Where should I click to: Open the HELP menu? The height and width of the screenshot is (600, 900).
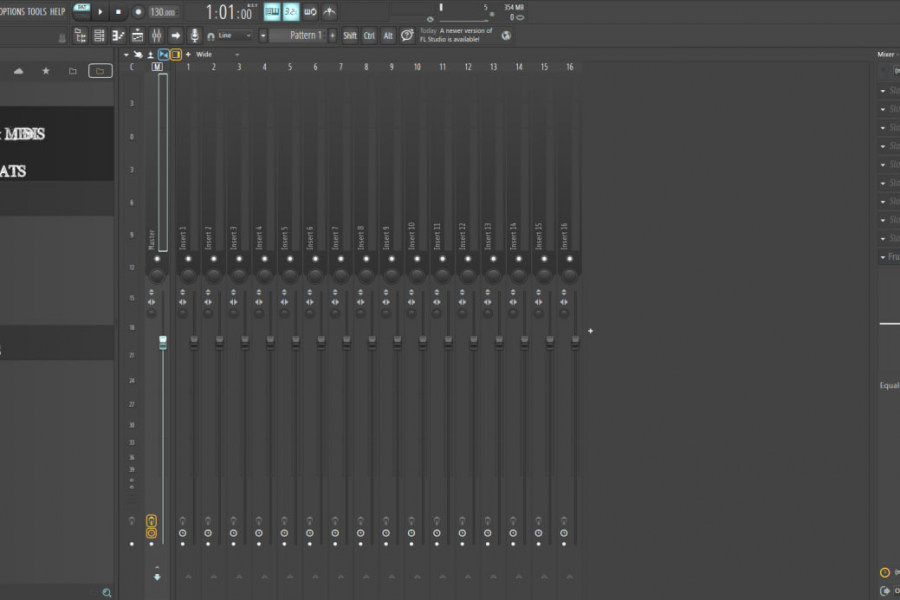coord(57,11)
